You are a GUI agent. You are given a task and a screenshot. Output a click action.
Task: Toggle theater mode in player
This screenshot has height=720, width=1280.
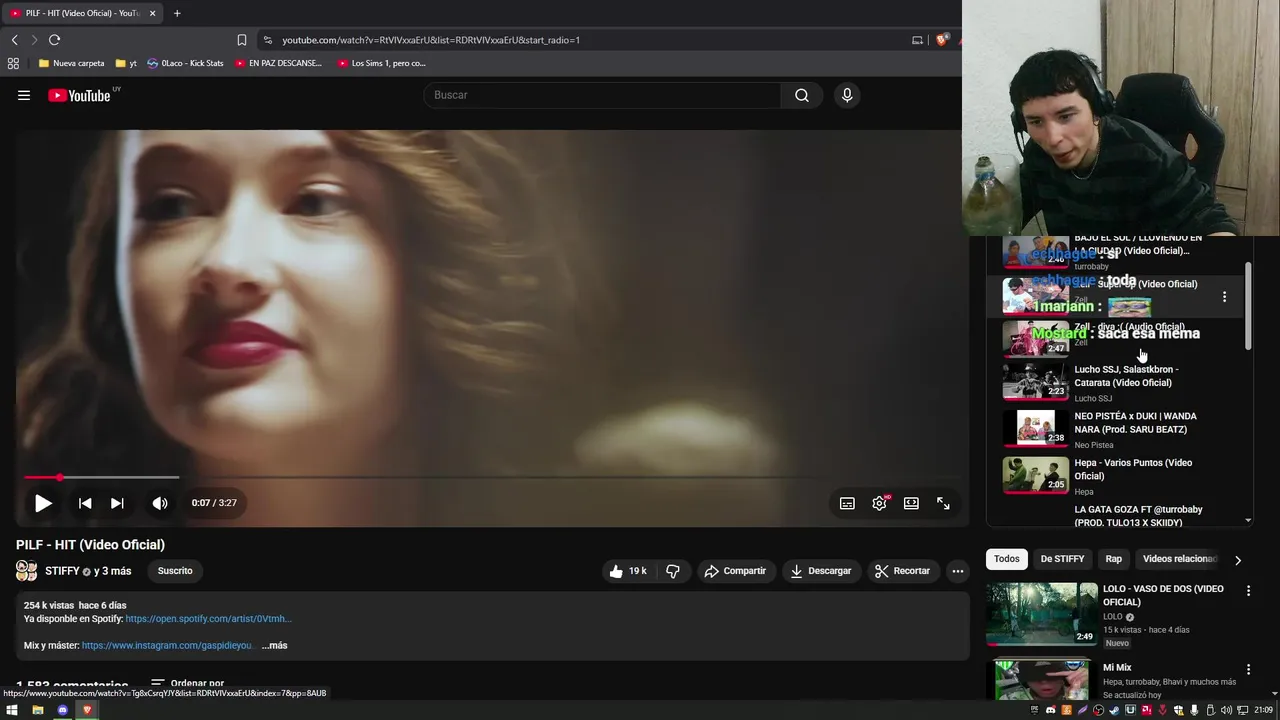(x=911, y=503)
